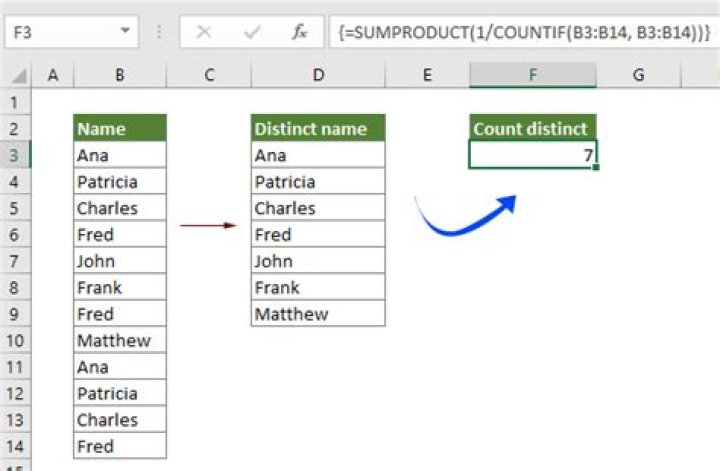
Task: Confirm formula entry with the checkmark icon
Action: point(252,32)
